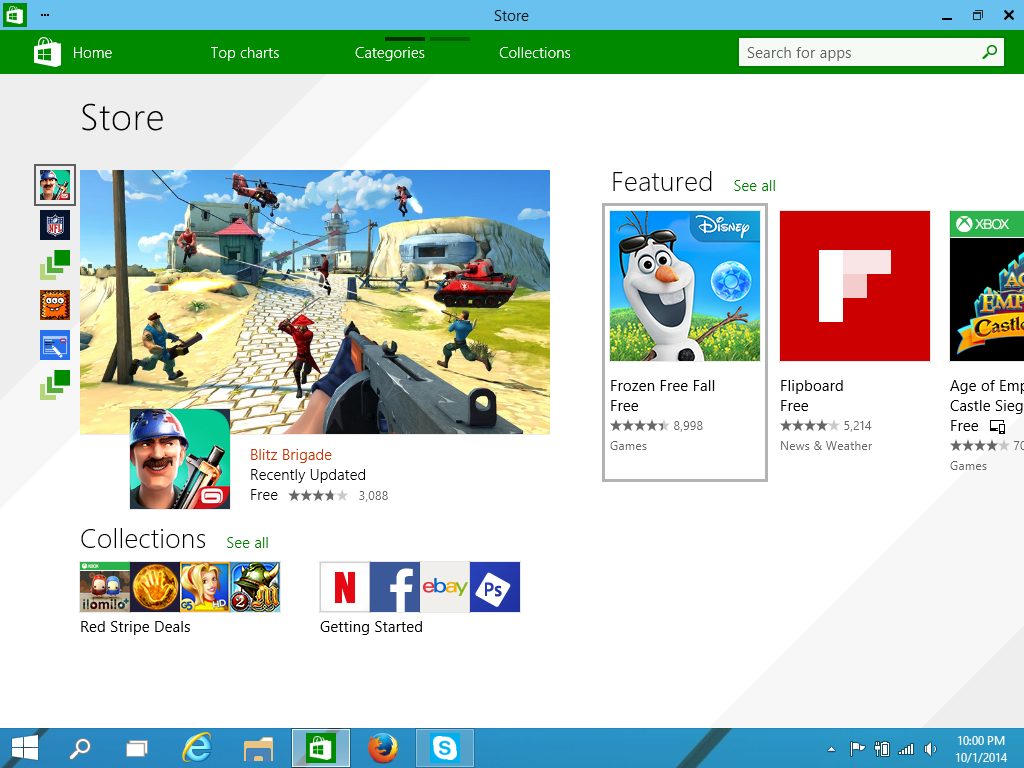Image resolution: width=1024 pixels, height=768 pixels.
Task: Click the network signal icon in system tray
Action: pyautogui.click(x=906, y=749)
